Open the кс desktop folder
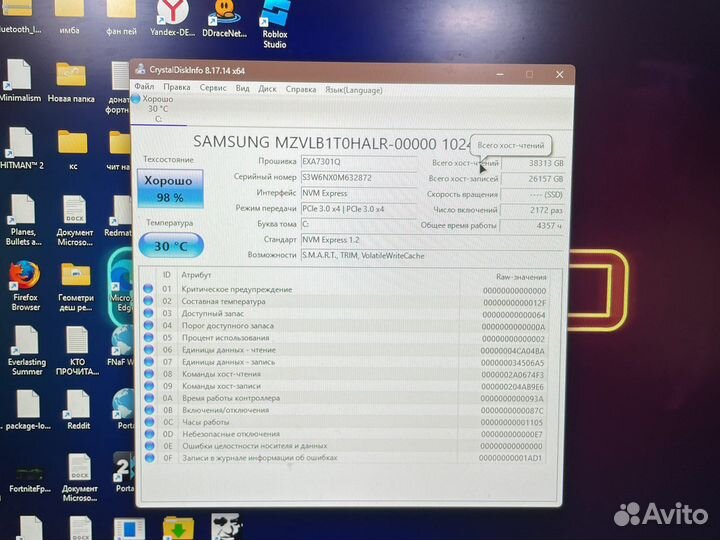This screenshot has height=540, width=720. pyautogui.click(x=73, y=149)
